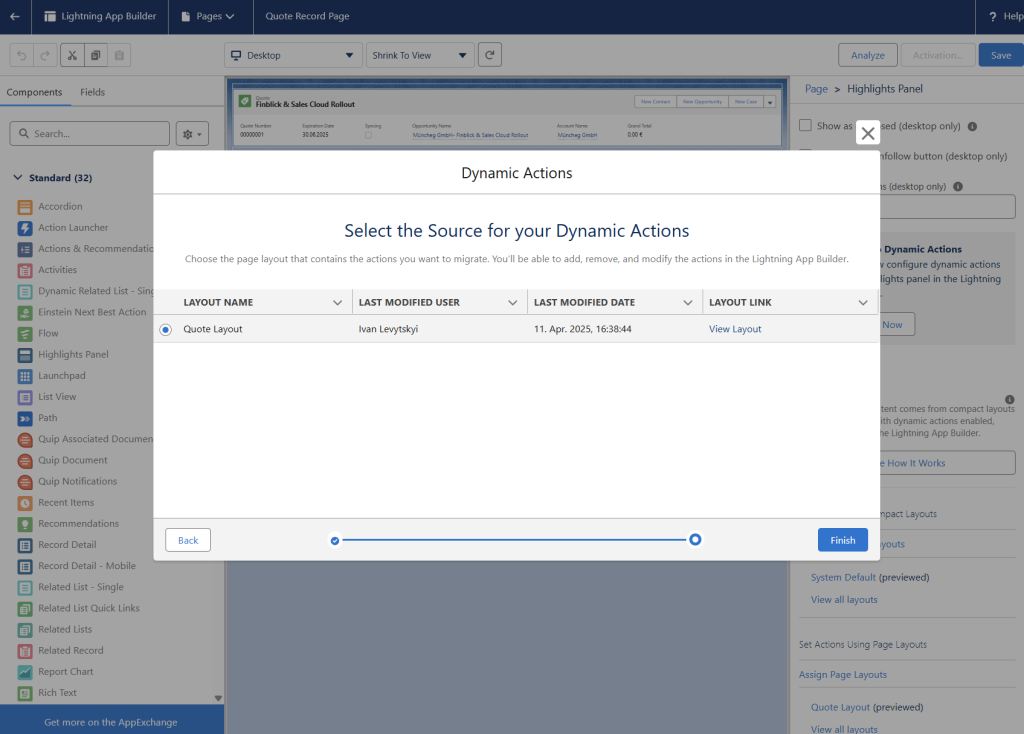Close the Dynamic Actions dialog with X
The image size is (1024, 734).
pyautogui.click(x=868, y=133)
